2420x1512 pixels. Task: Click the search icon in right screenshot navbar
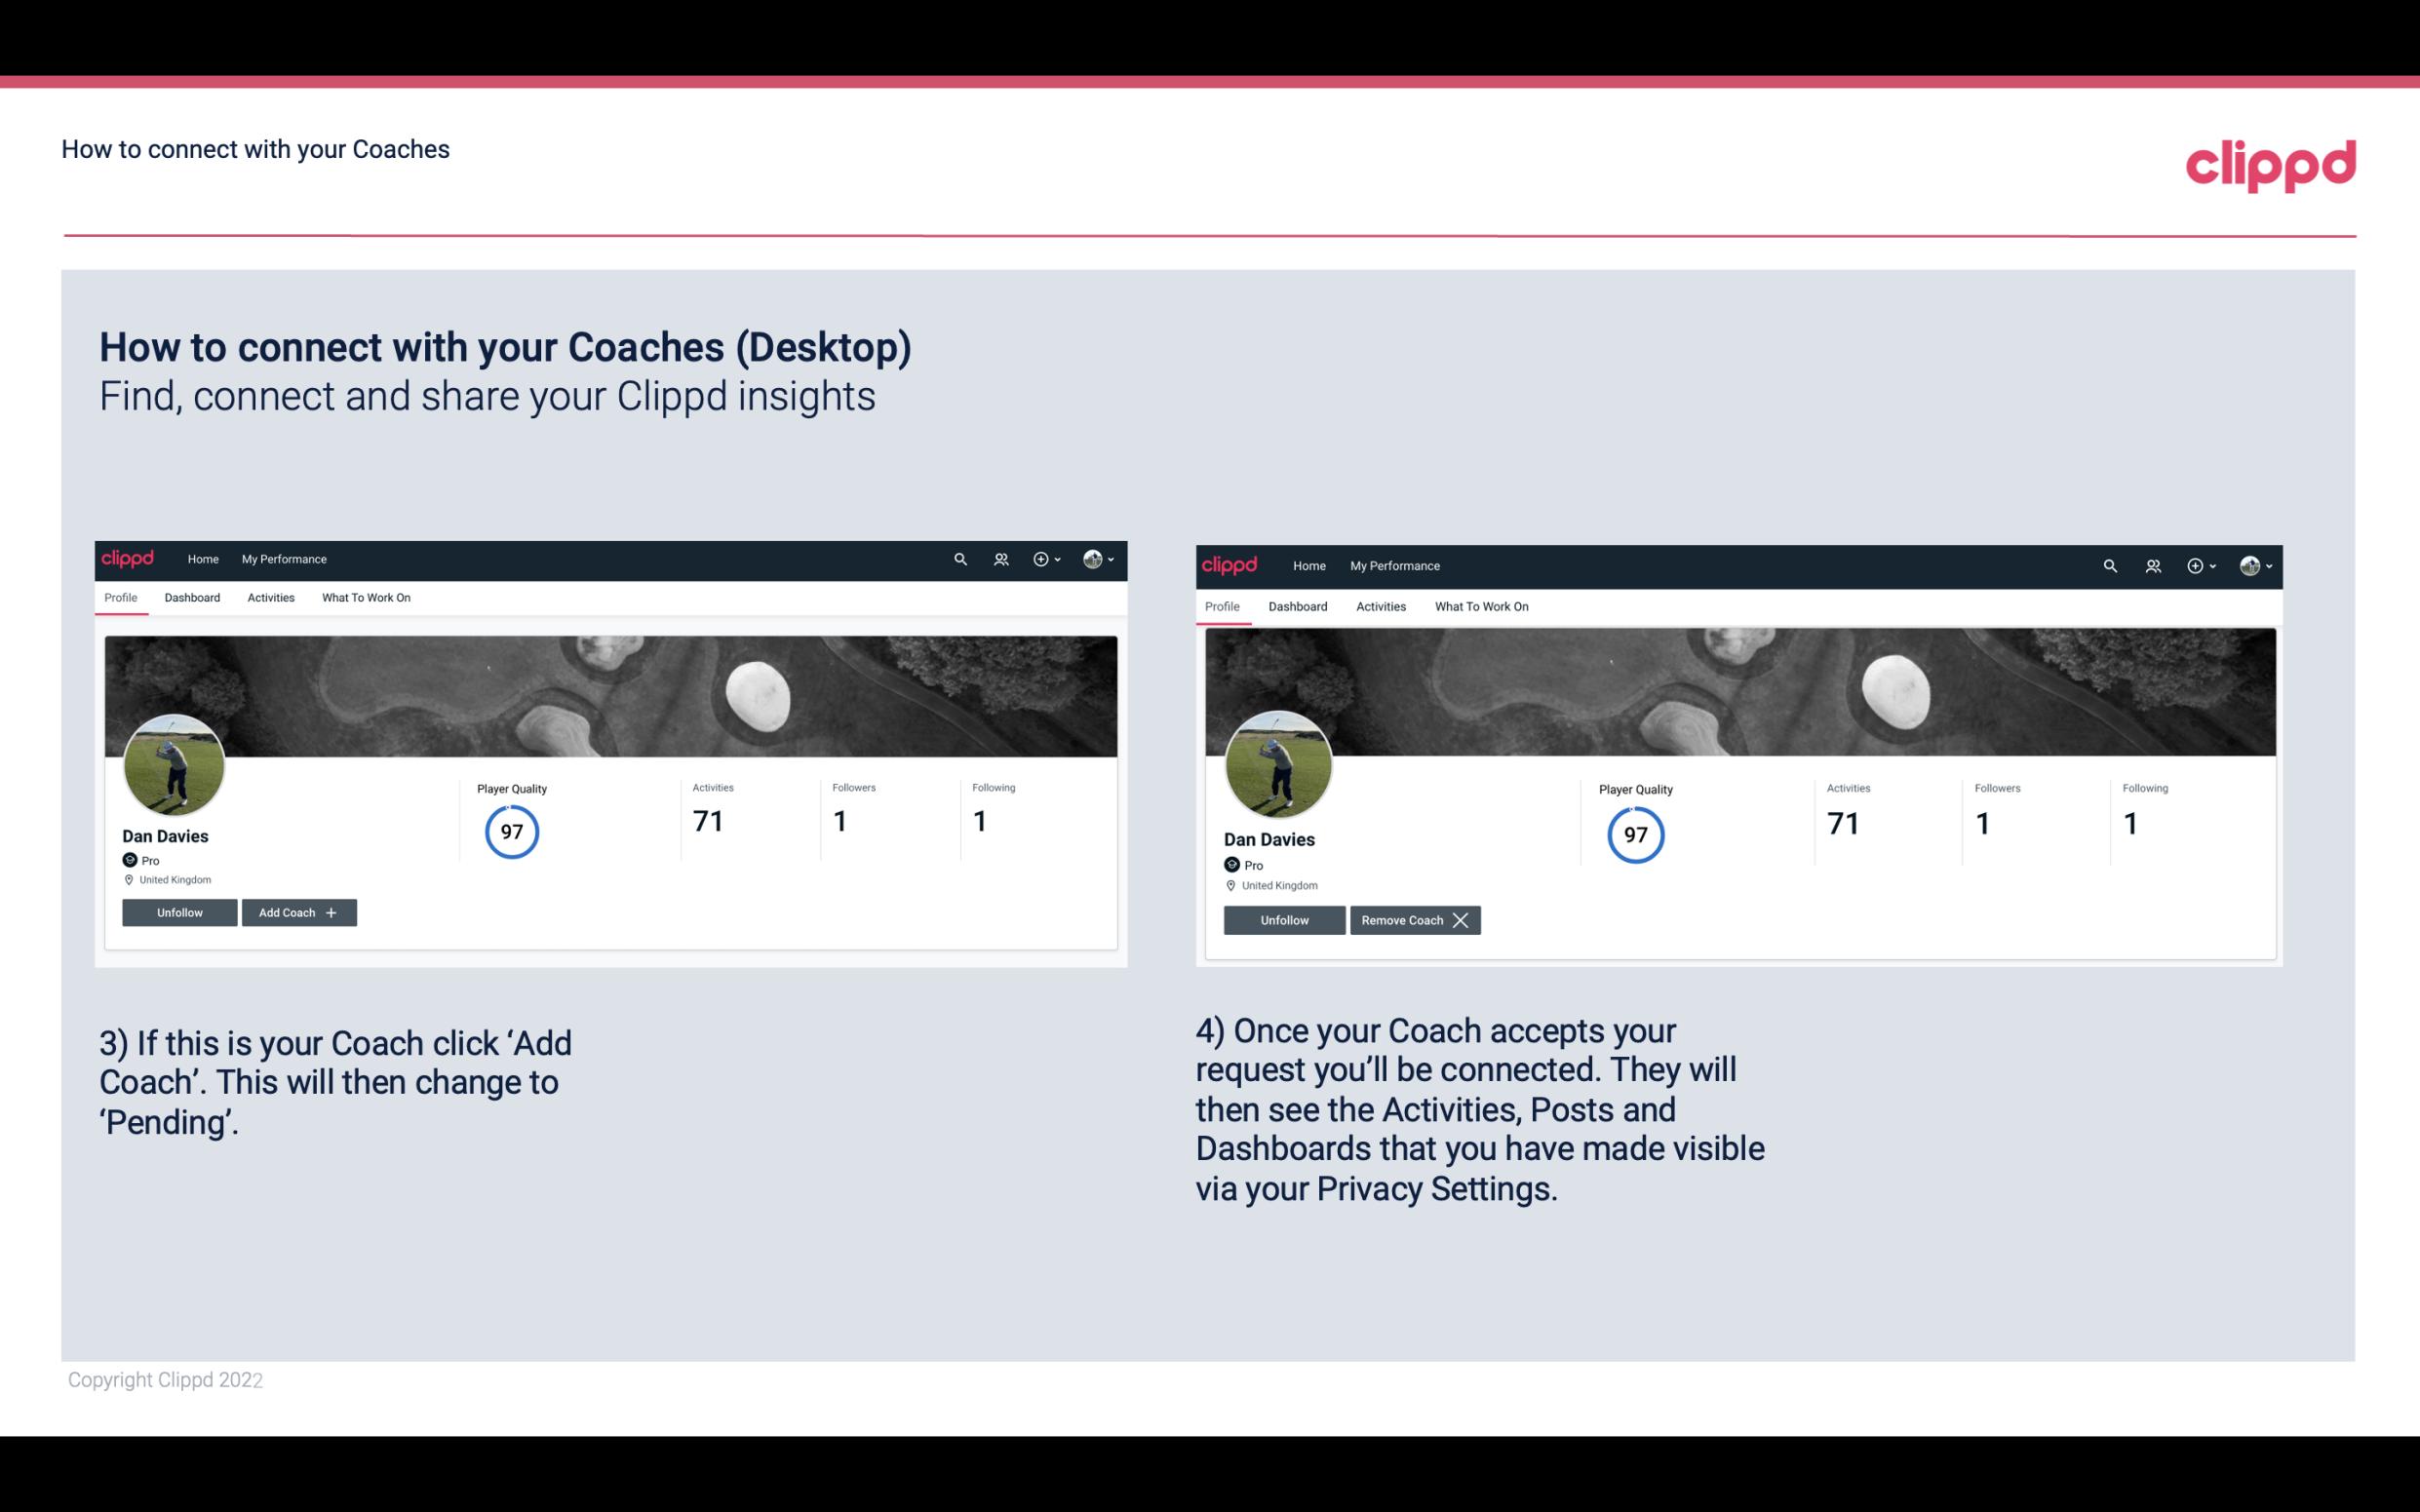pos(2110,564)
